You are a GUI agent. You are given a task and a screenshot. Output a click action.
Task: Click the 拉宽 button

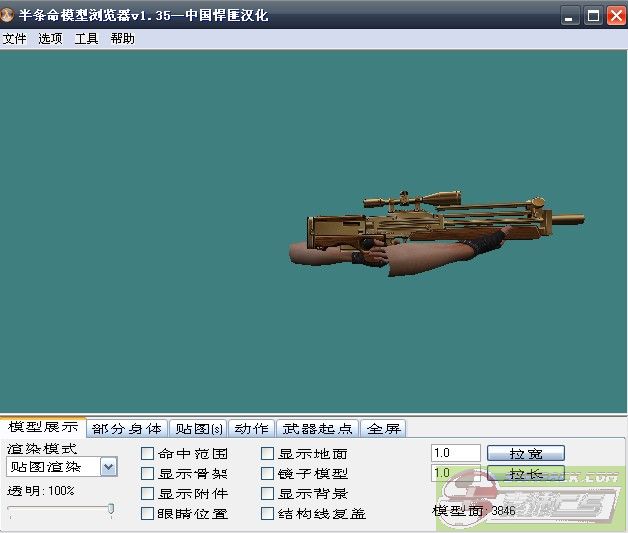click(526, 454)
